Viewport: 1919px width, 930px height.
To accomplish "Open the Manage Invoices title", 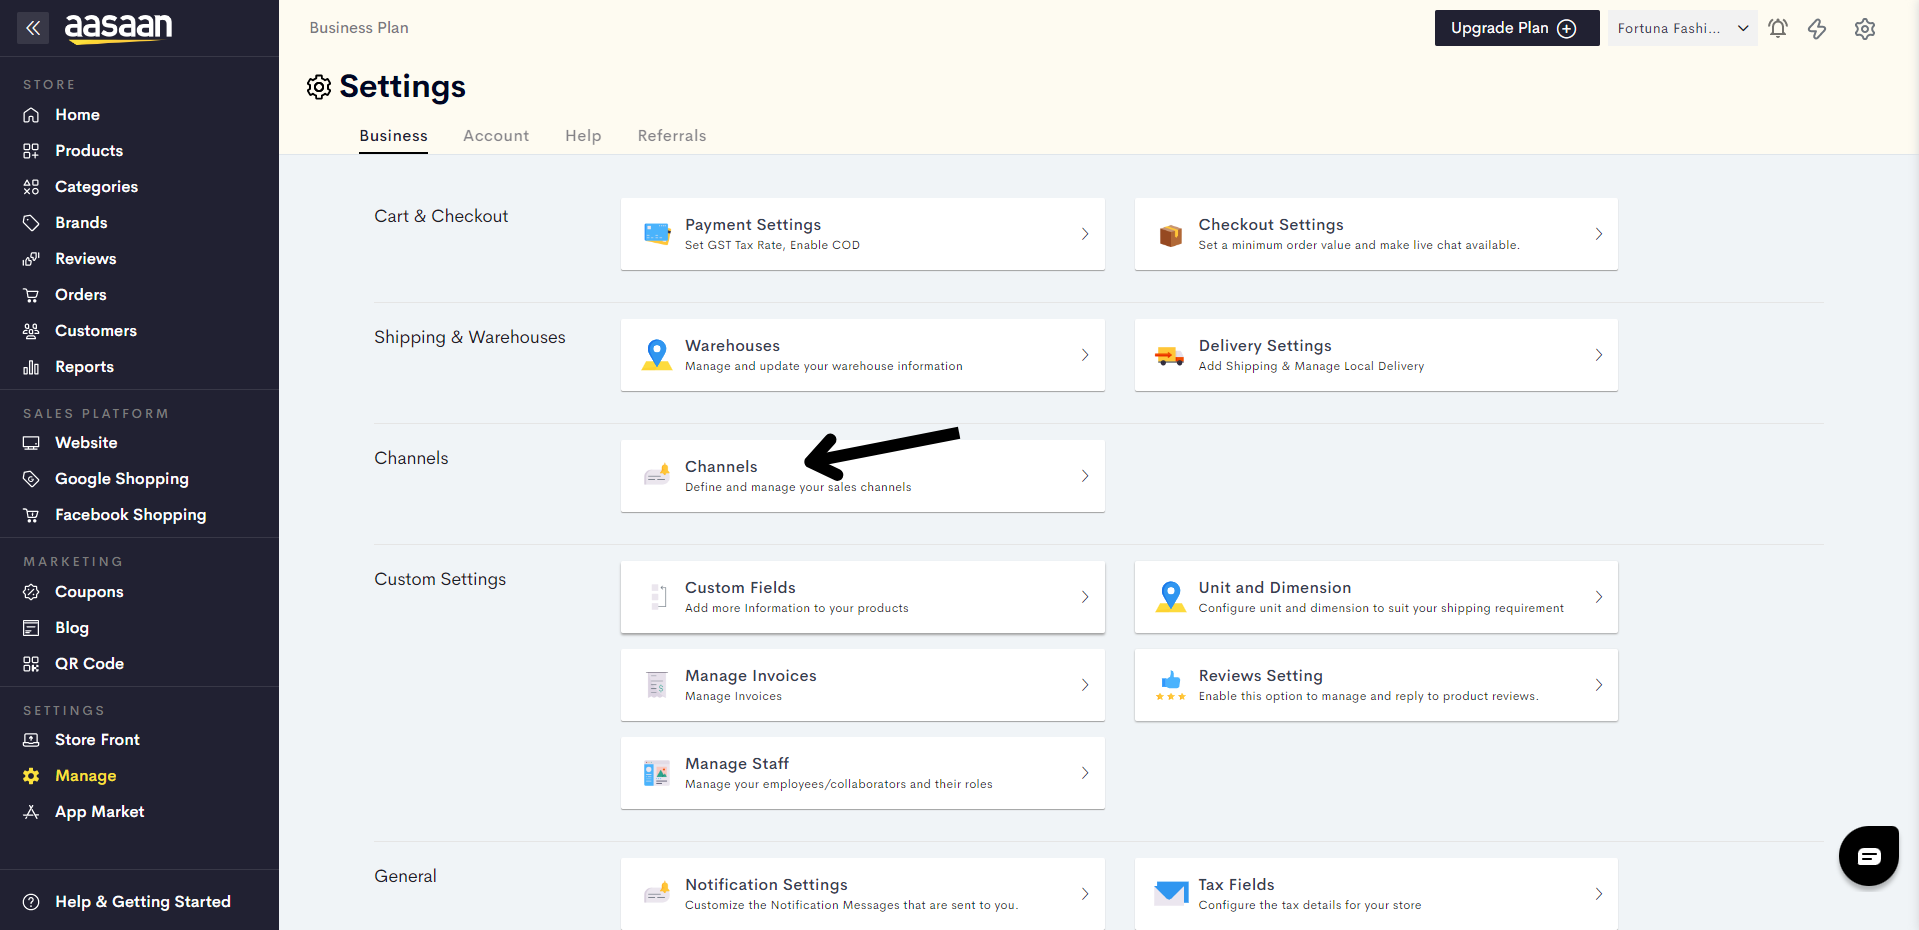I will tap(751, 676).
